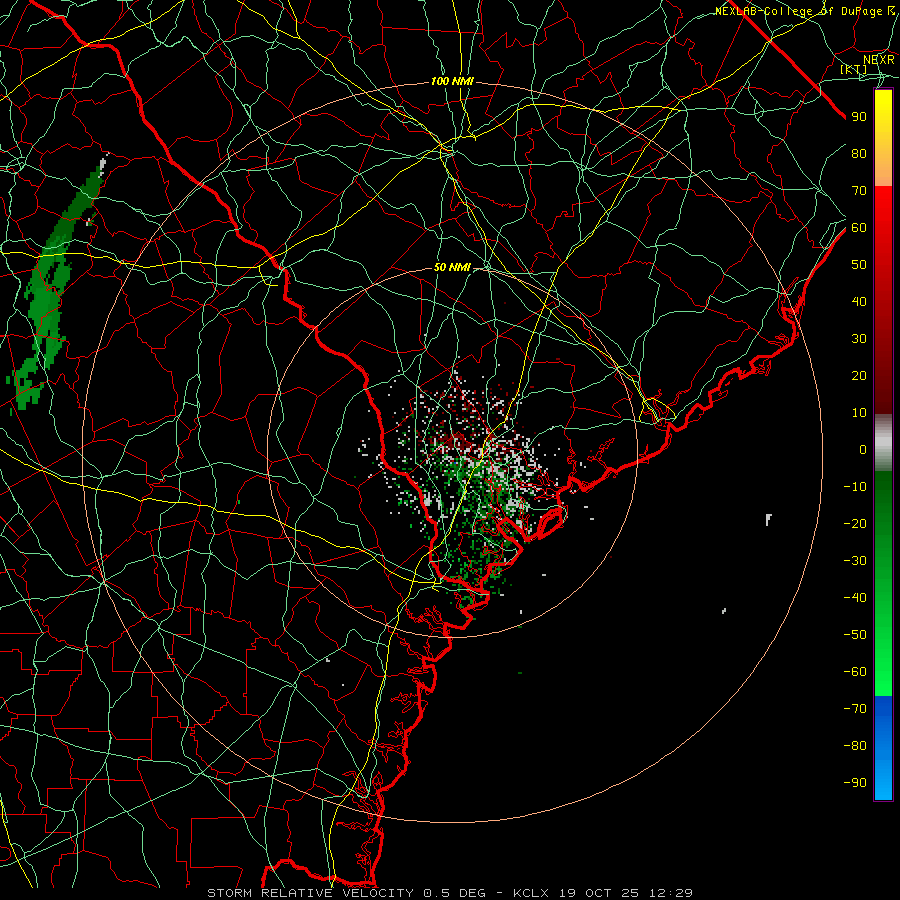Click the gray zero-velocity segment of the color scale
900x900 pixels.
click(x=883, y=442)
